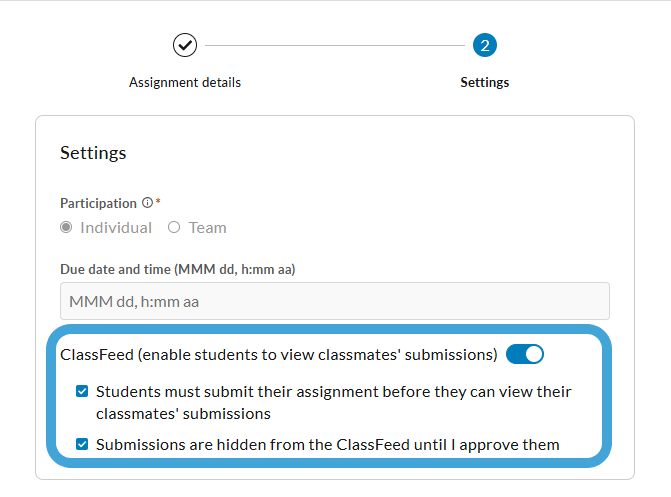Click the Team option label text
This screenshot has width=671, height=497.
point(208,228)
